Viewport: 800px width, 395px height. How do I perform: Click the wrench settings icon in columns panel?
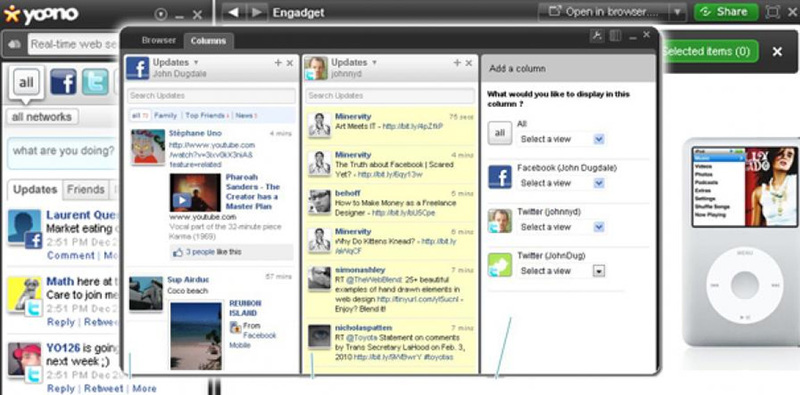tap(597, 36)
